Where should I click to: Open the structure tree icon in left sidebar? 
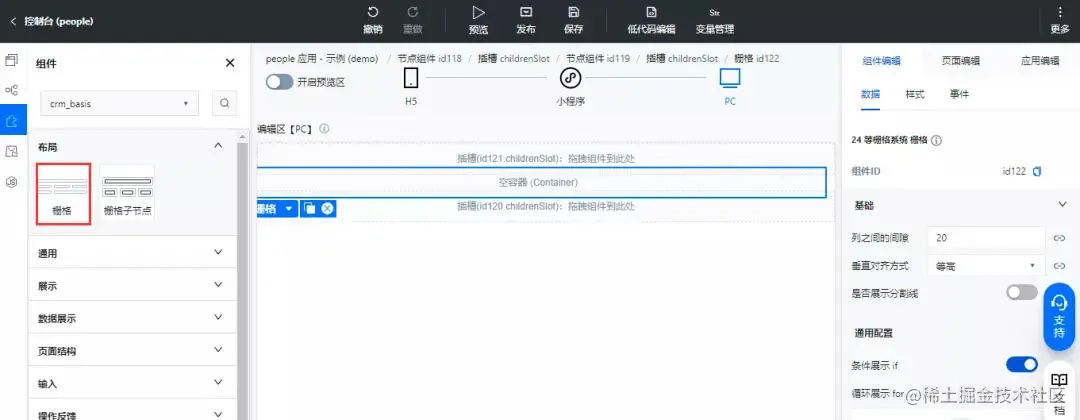point(11,90)
